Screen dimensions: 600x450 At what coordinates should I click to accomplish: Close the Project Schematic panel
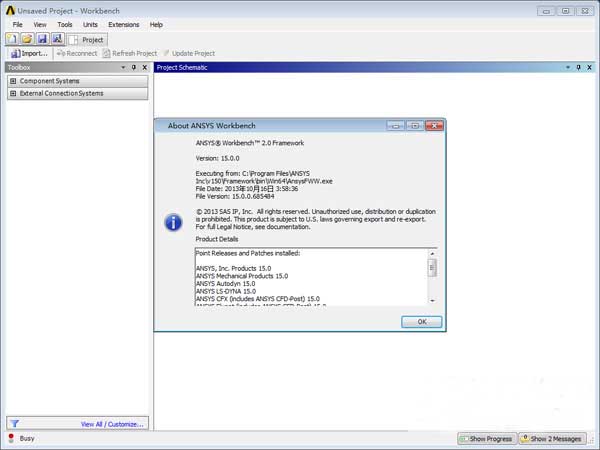click(x=589, y=67)
